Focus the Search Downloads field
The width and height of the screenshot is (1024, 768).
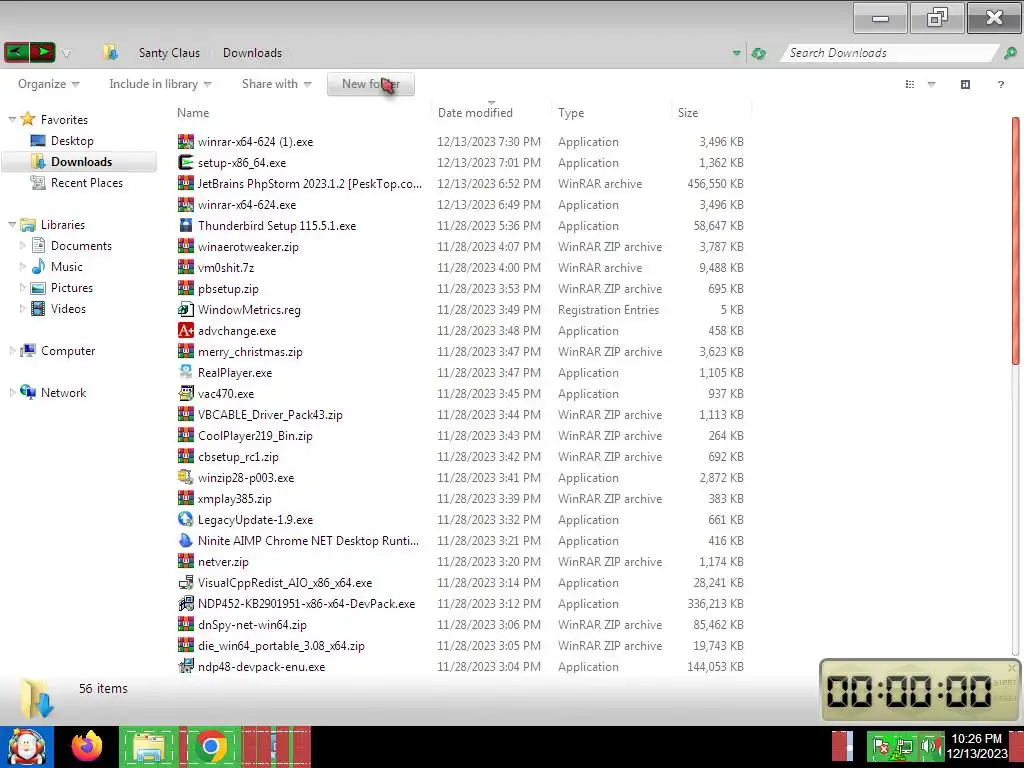click(x=889, y=53)
